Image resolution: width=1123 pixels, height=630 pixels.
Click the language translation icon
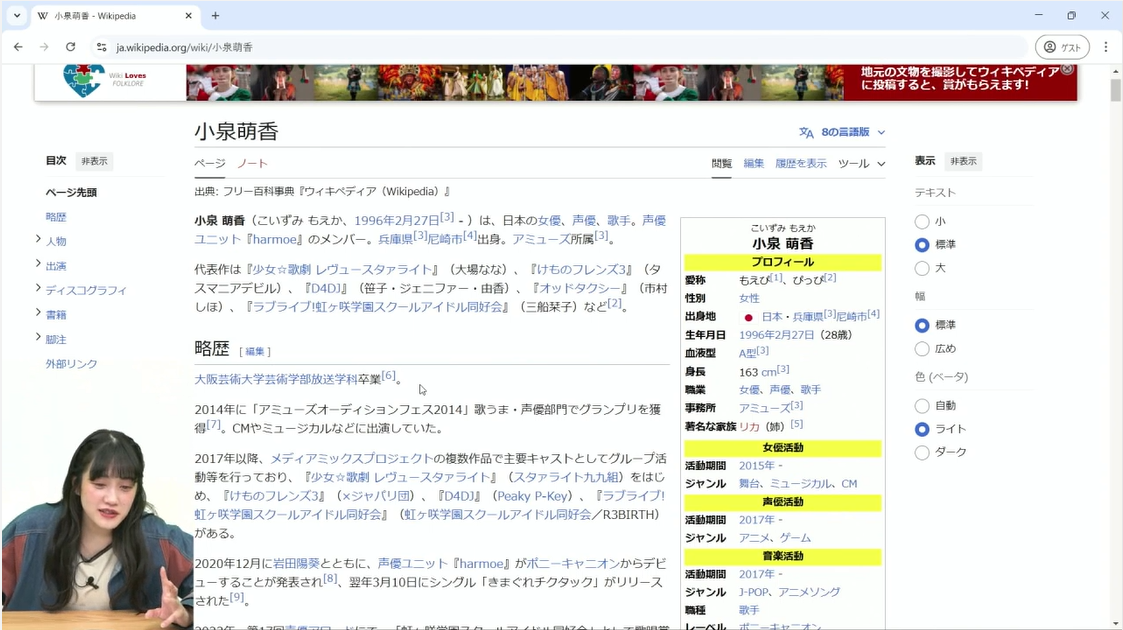[806, 132]
